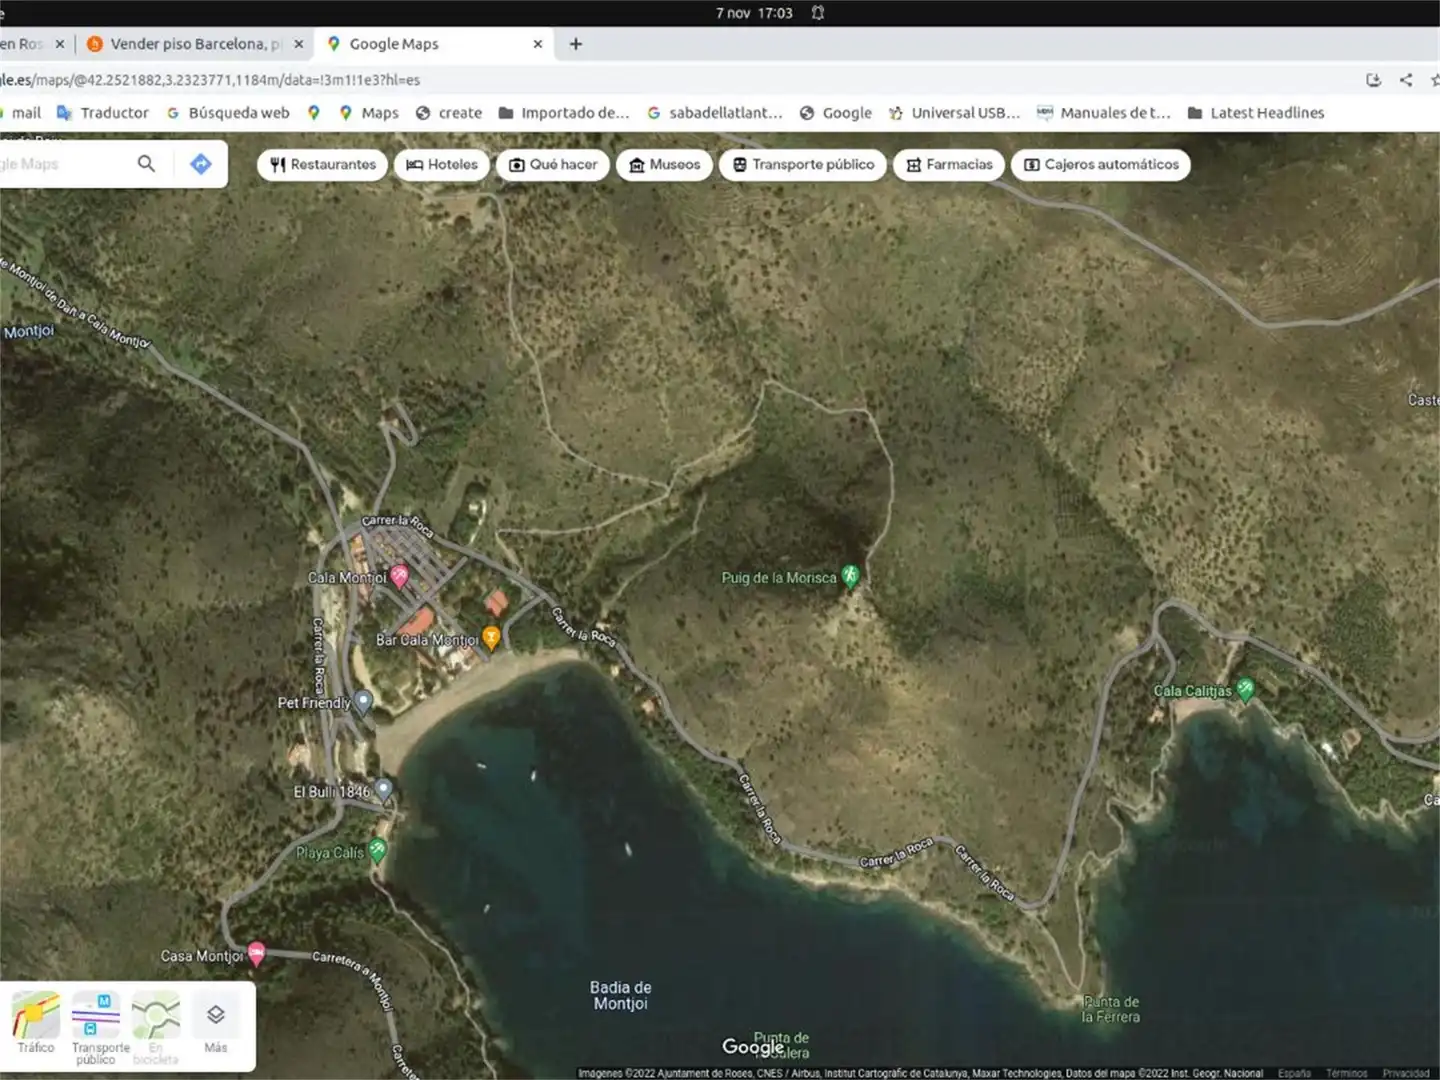This screenshot has height=1080, width=1440.
Task: Enable the Tráfico layer
Action: 36,1023
